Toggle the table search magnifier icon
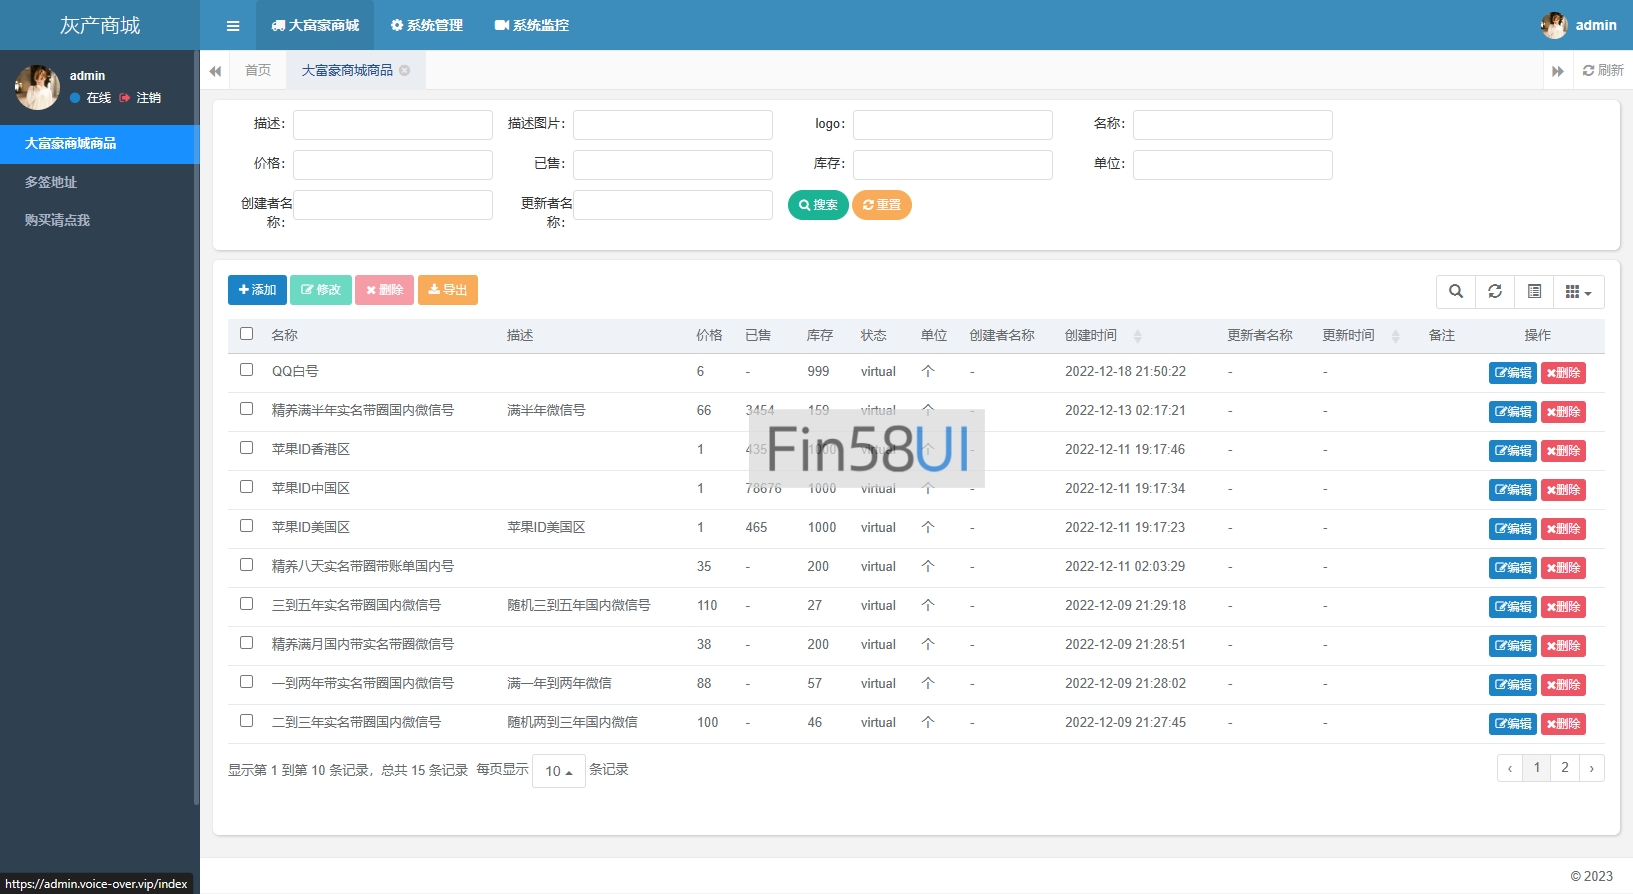The height and width of the screenshot is (894, 1633). tap(1456, 291)
